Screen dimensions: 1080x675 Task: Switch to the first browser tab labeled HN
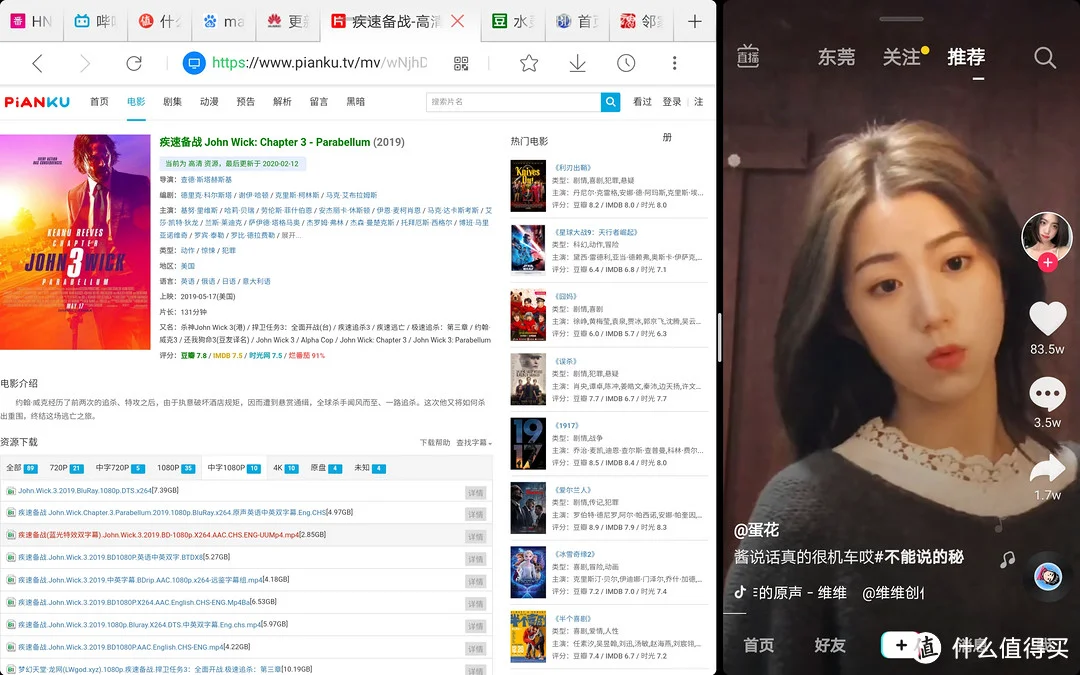pyautogui.click(x=32, y=21)
